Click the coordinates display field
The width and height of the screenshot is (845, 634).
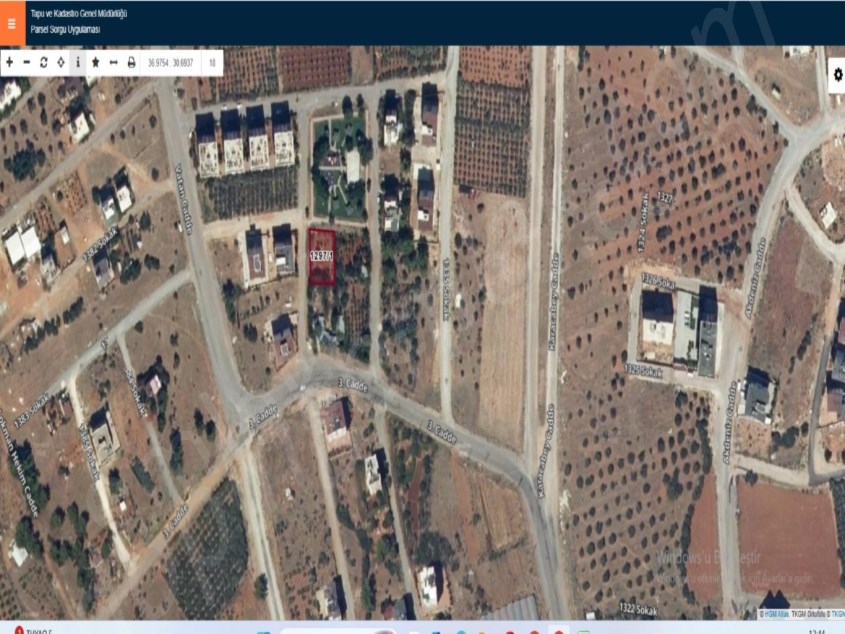170,62
